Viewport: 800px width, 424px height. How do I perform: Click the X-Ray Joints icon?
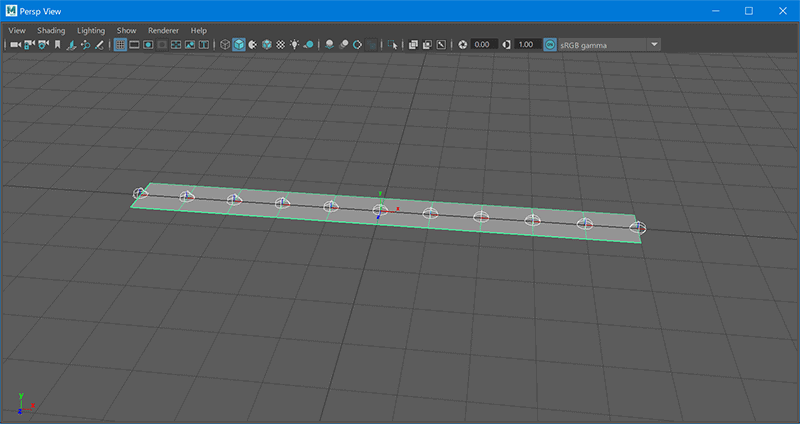[x=441, y=45]
